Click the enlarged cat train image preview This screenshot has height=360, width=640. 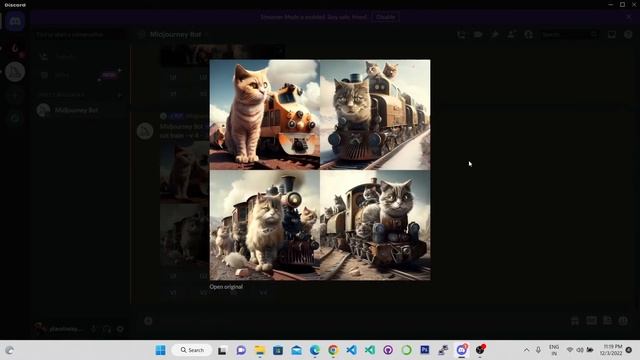[x=320, y=170]
